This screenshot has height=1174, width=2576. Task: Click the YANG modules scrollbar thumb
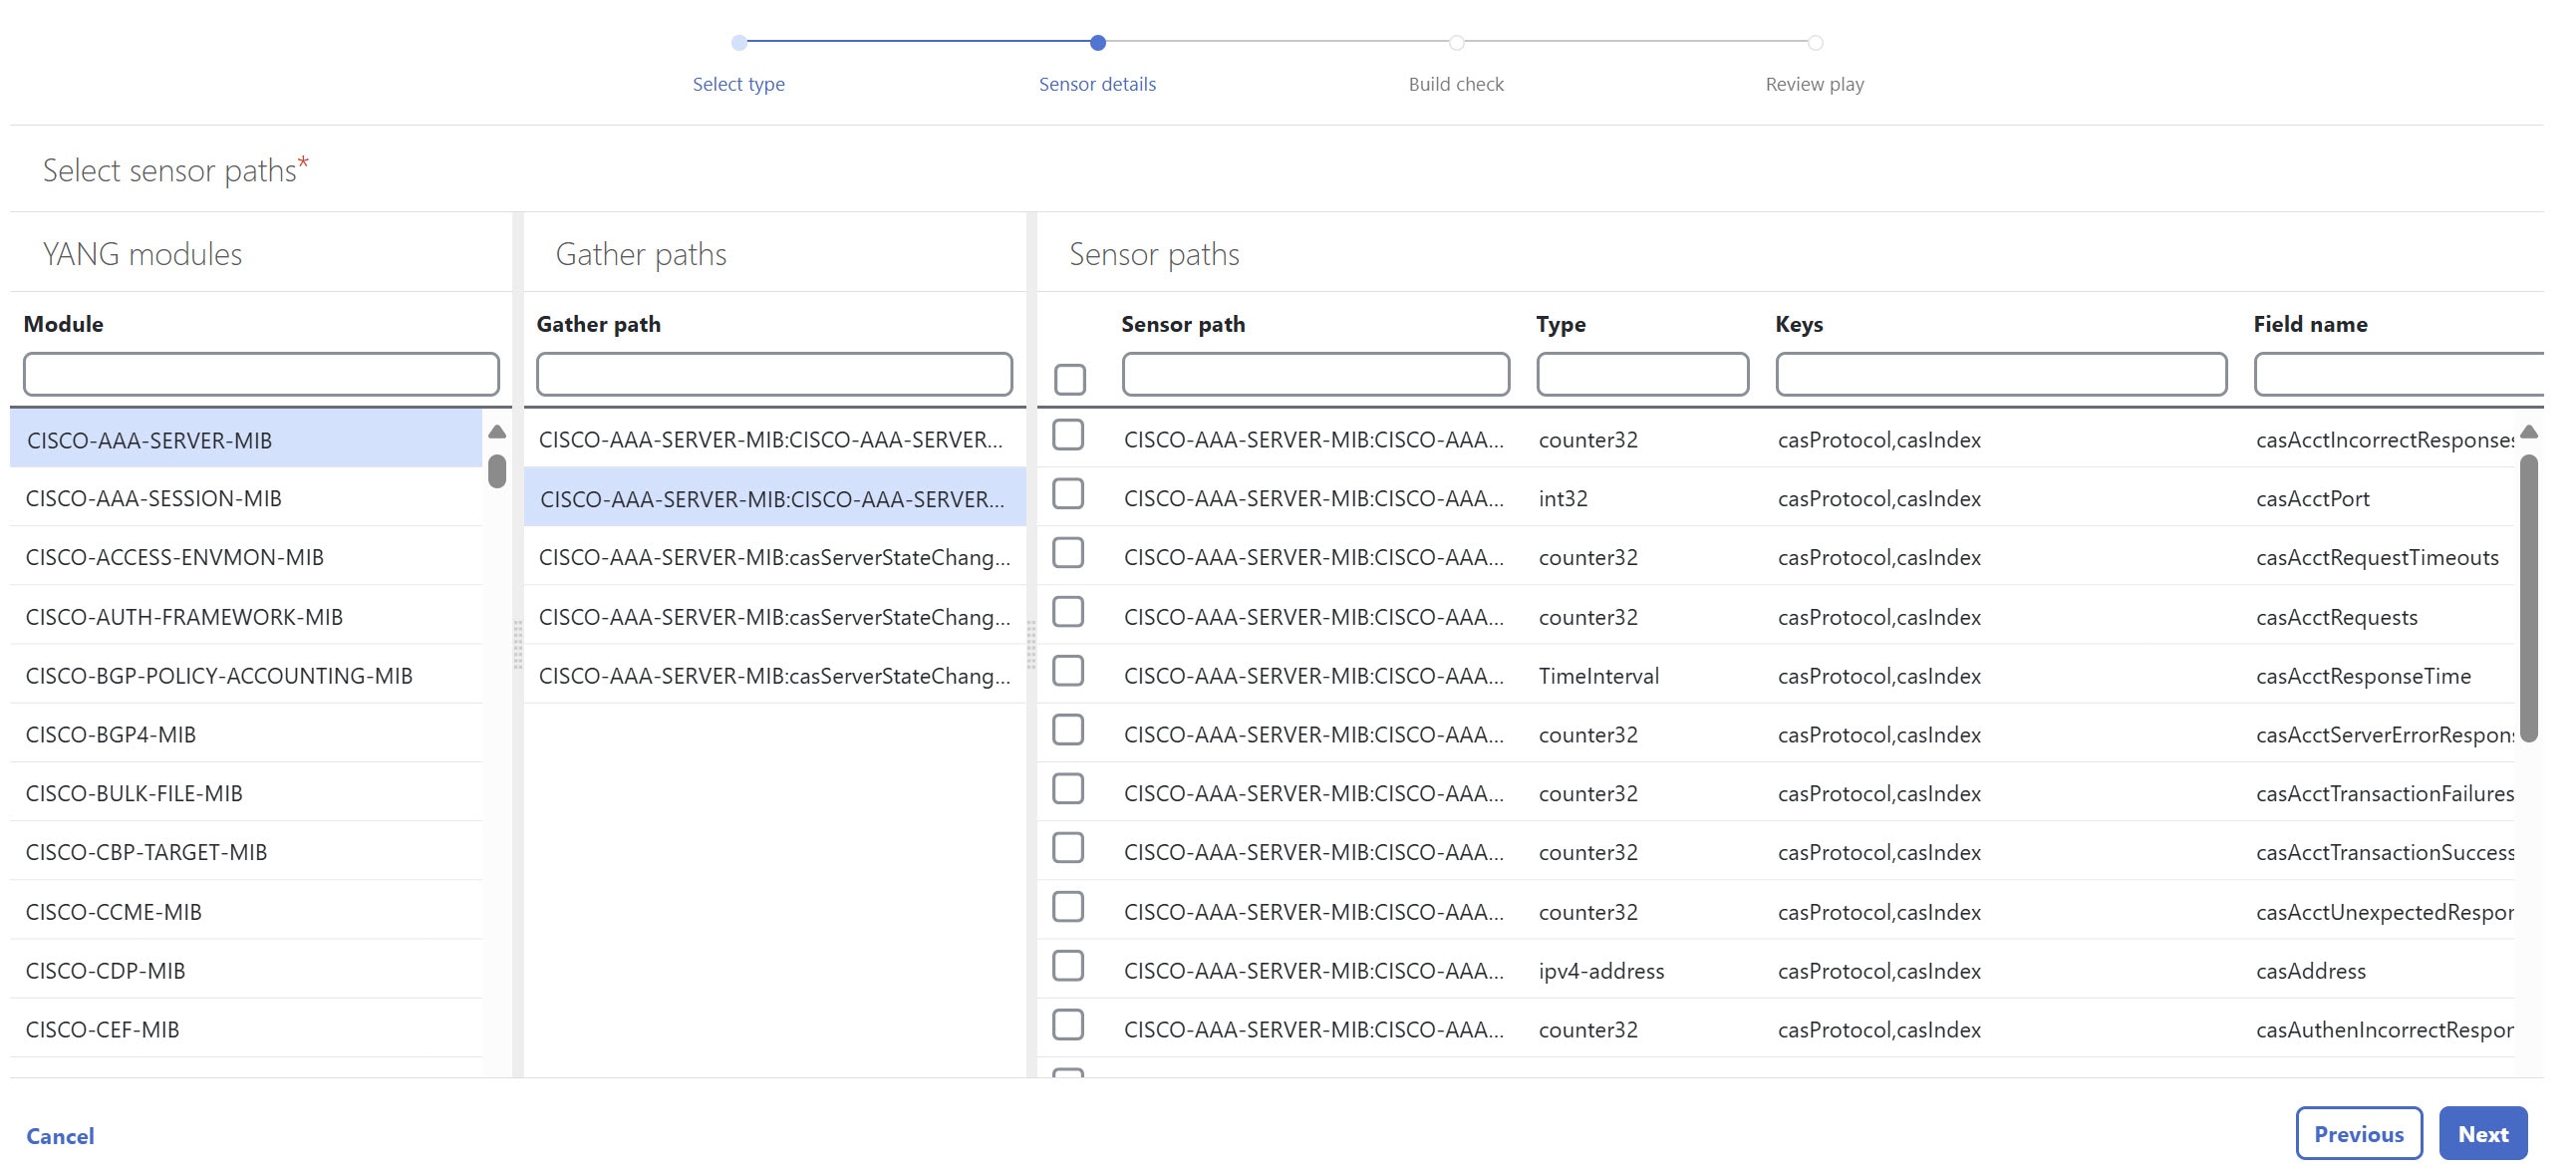497,471
